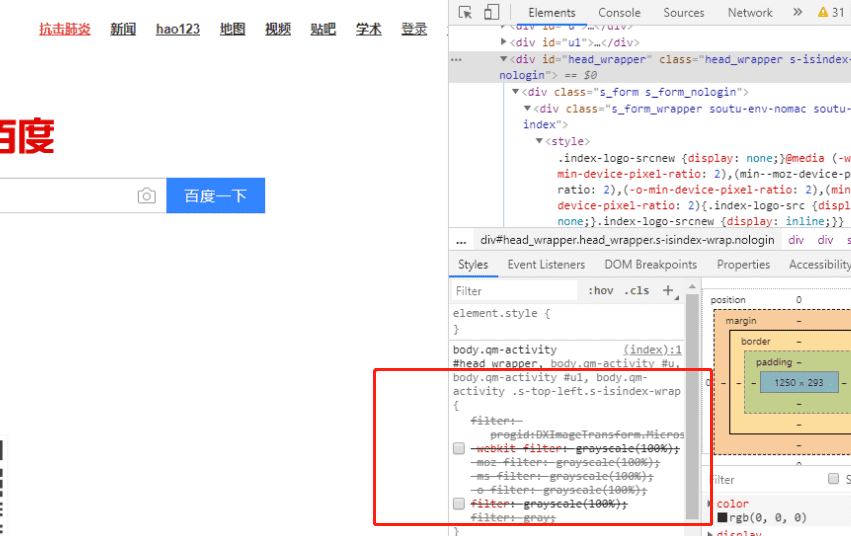Screen dimensions: 851x536
Task: Click the box model border label
Action: point(755,341)
